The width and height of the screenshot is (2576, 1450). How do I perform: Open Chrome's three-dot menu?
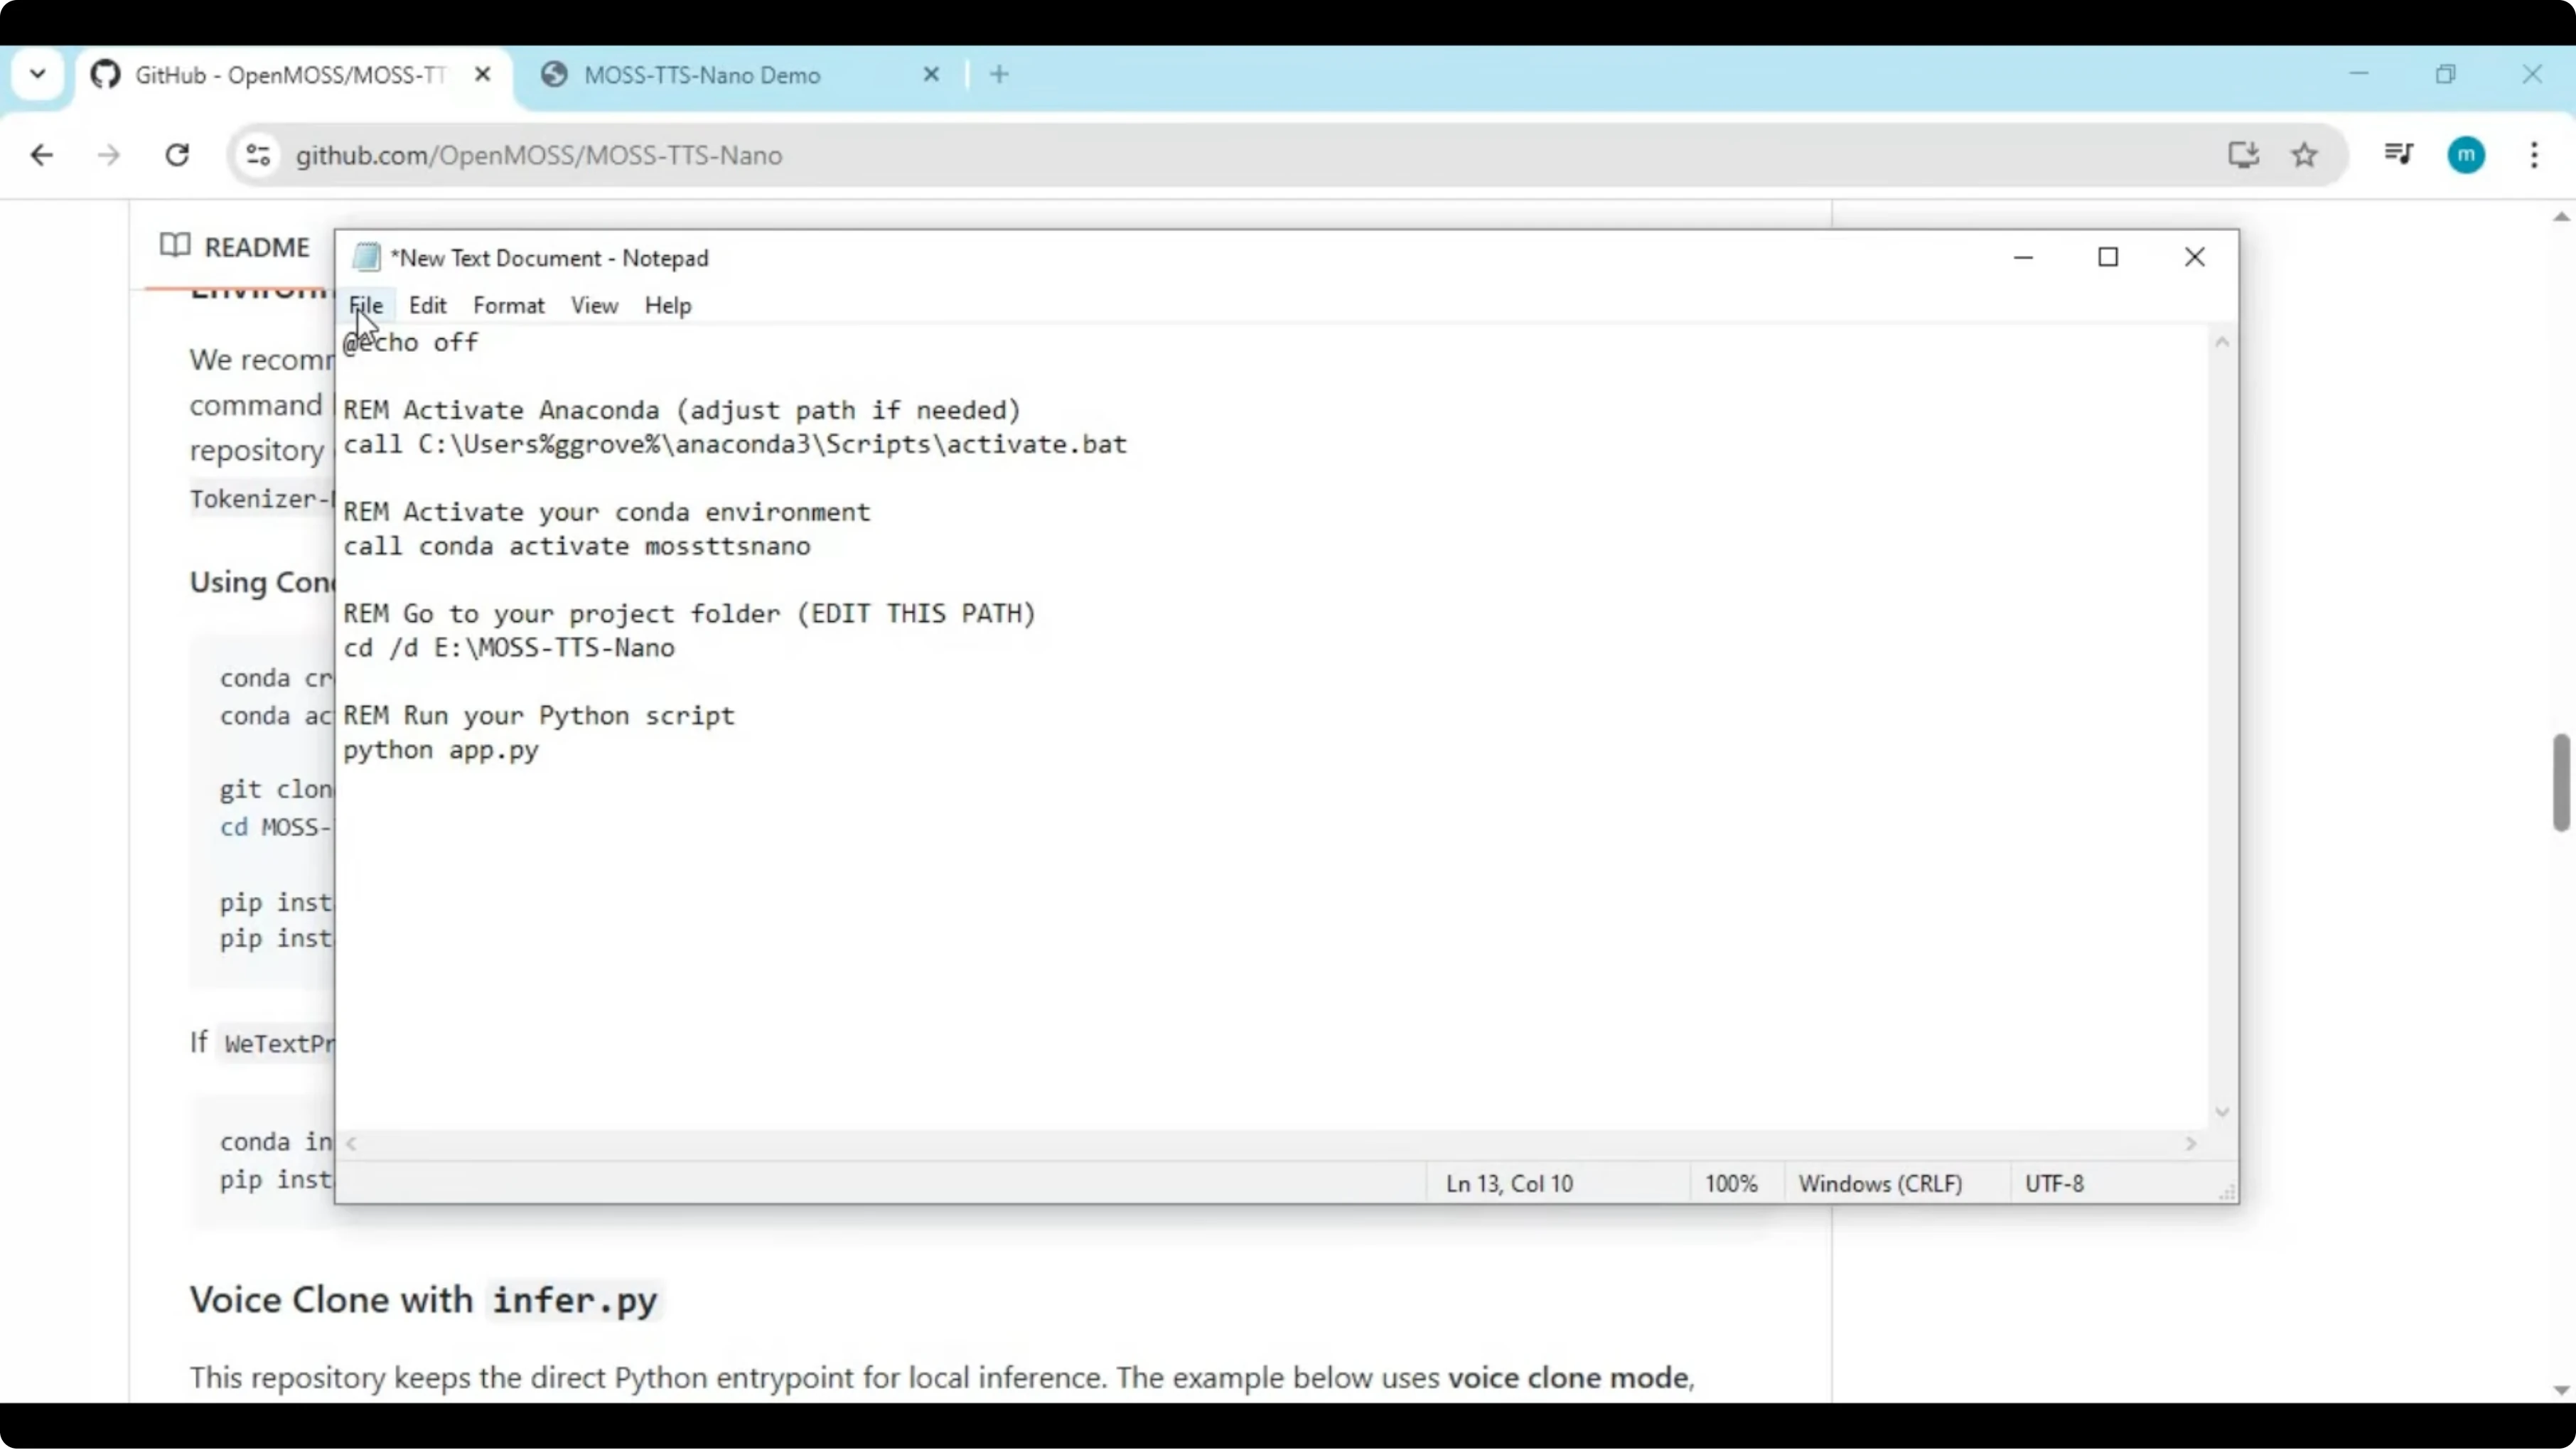pos(2533,155)
